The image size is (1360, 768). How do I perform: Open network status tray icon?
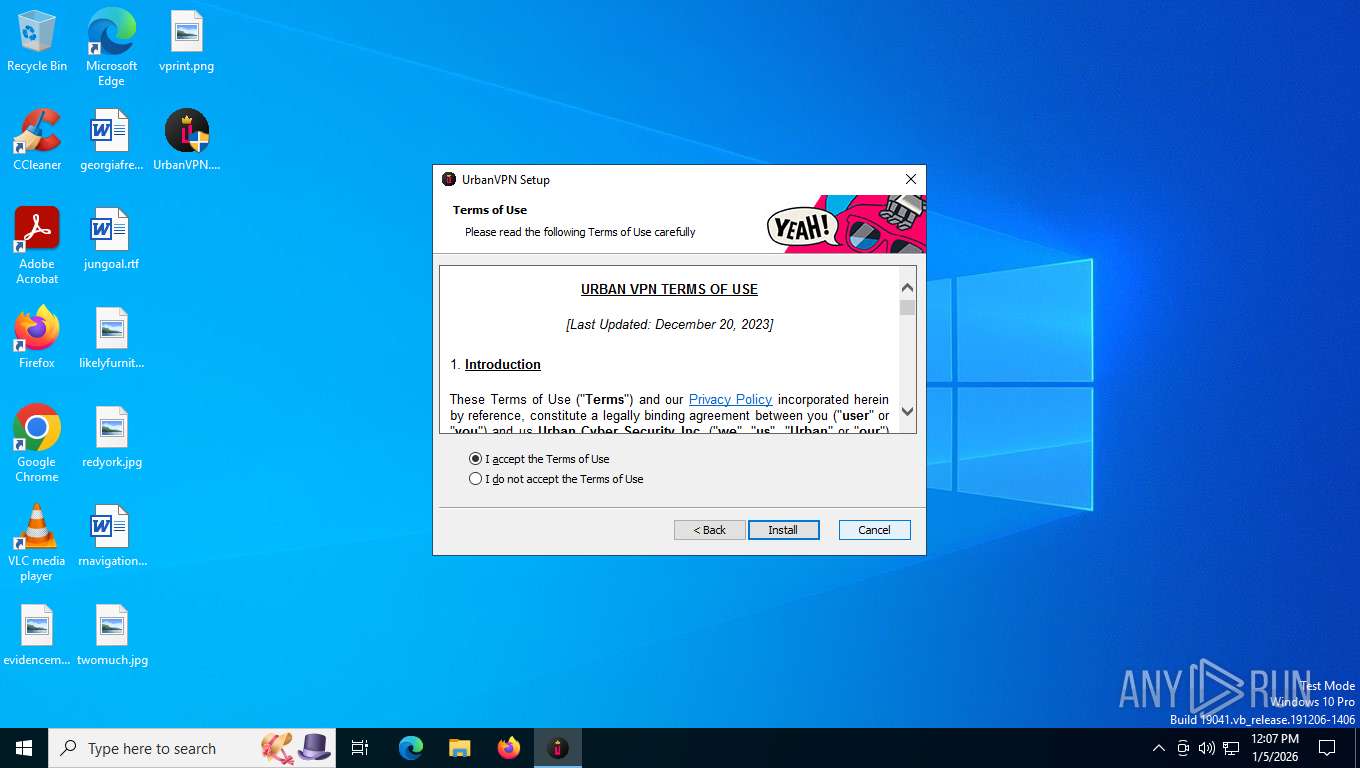(x=1231, y=748)
